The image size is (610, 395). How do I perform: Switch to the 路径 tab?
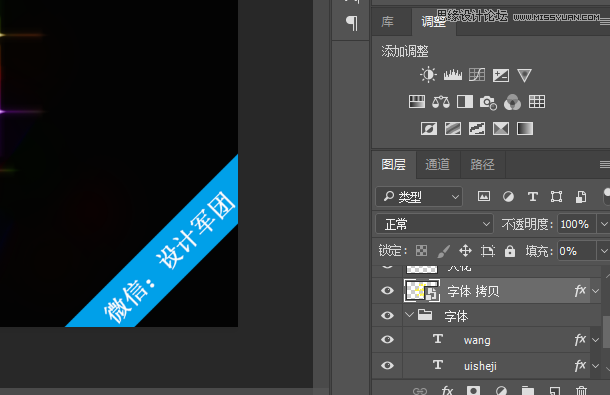click(482, 165)
